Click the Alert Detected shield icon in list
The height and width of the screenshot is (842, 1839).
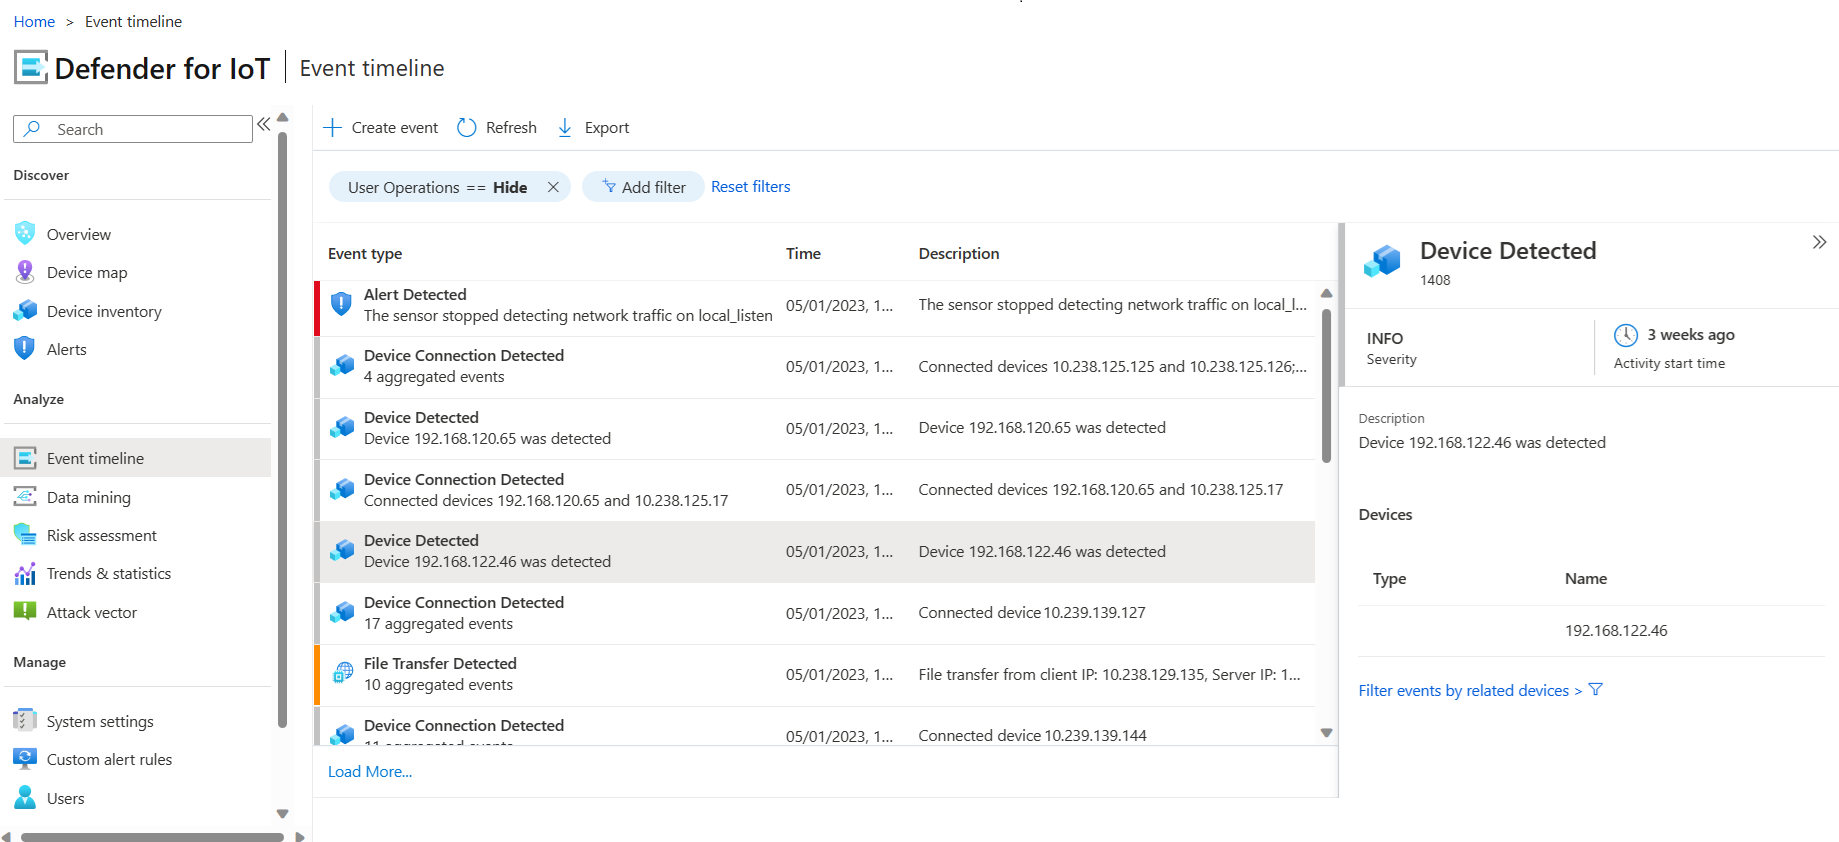341,304
